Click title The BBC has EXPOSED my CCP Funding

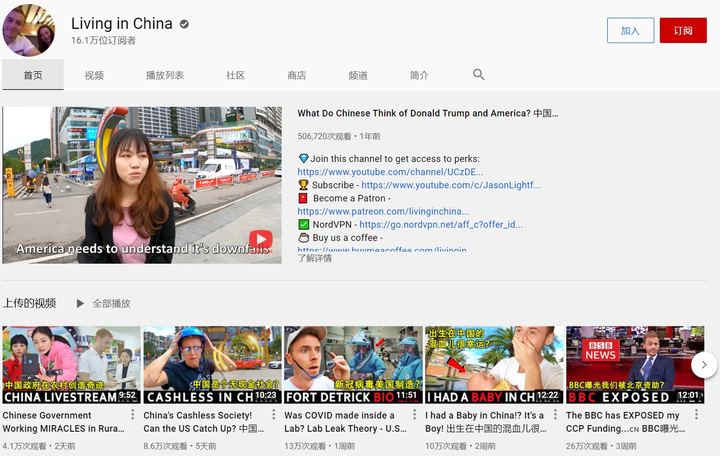click(x=625, y=422)
